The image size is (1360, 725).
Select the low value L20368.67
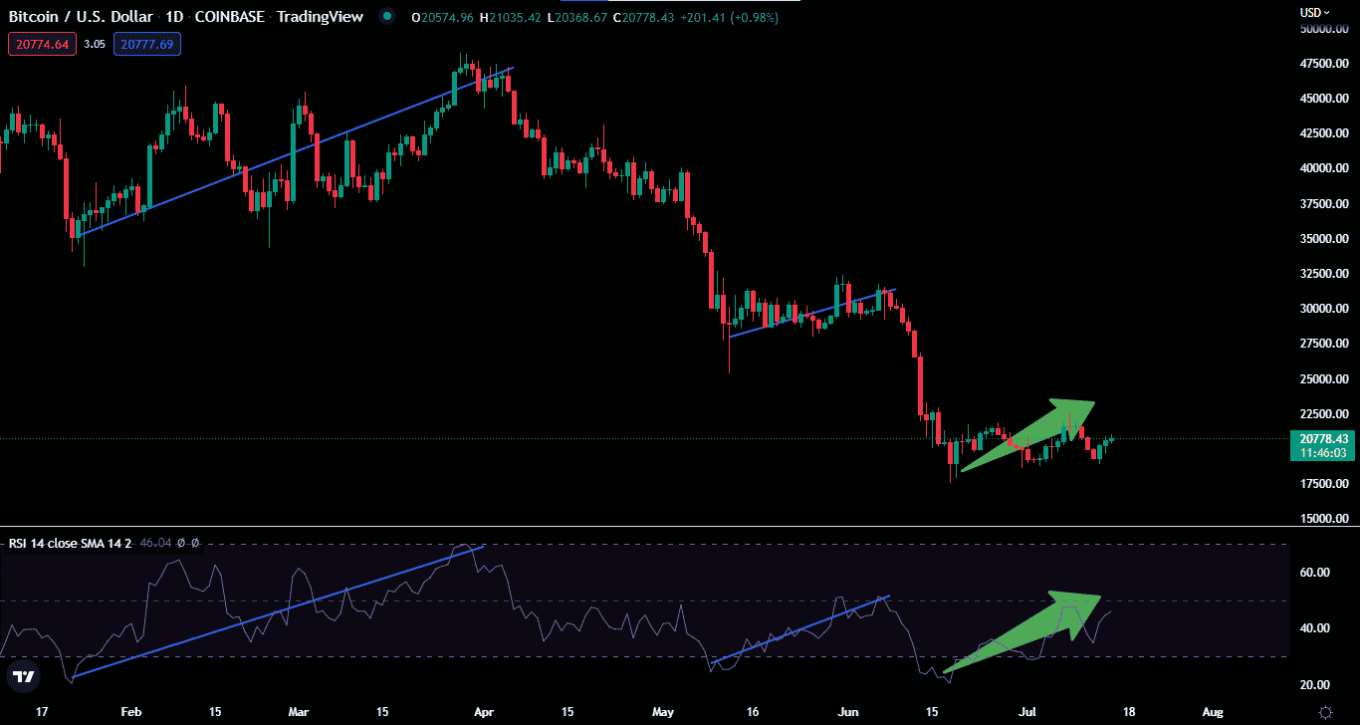(578, 17)
